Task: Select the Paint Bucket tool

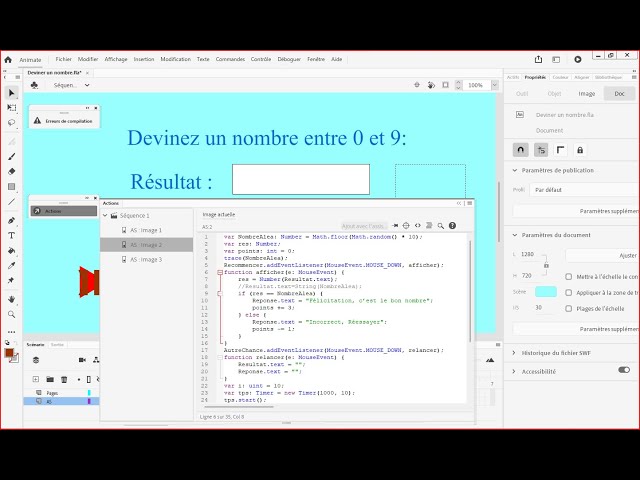Action: (x=11, y=251)
